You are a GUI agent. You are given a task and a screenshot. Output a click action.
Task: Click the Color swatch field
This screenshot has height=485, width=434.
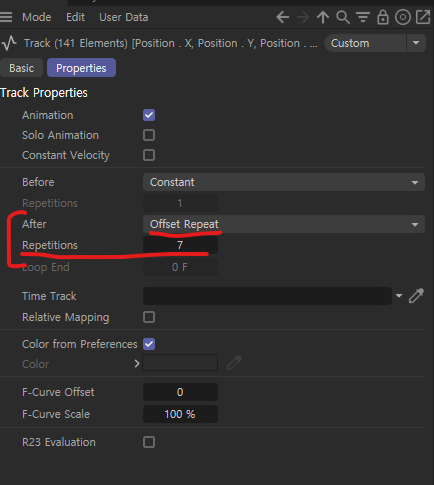pos(180,363)
